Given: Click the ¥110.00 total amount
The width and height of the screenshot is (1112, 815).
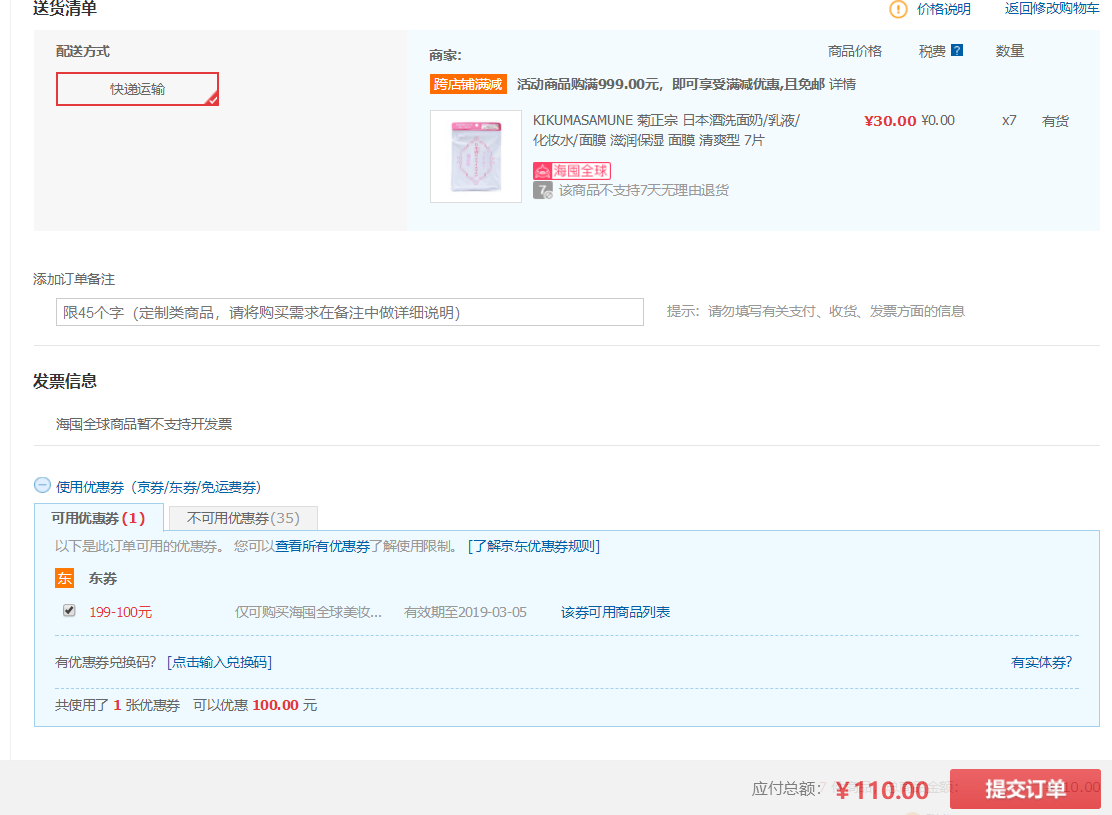Looking at the screenshot, I should (x=882, y=790).
